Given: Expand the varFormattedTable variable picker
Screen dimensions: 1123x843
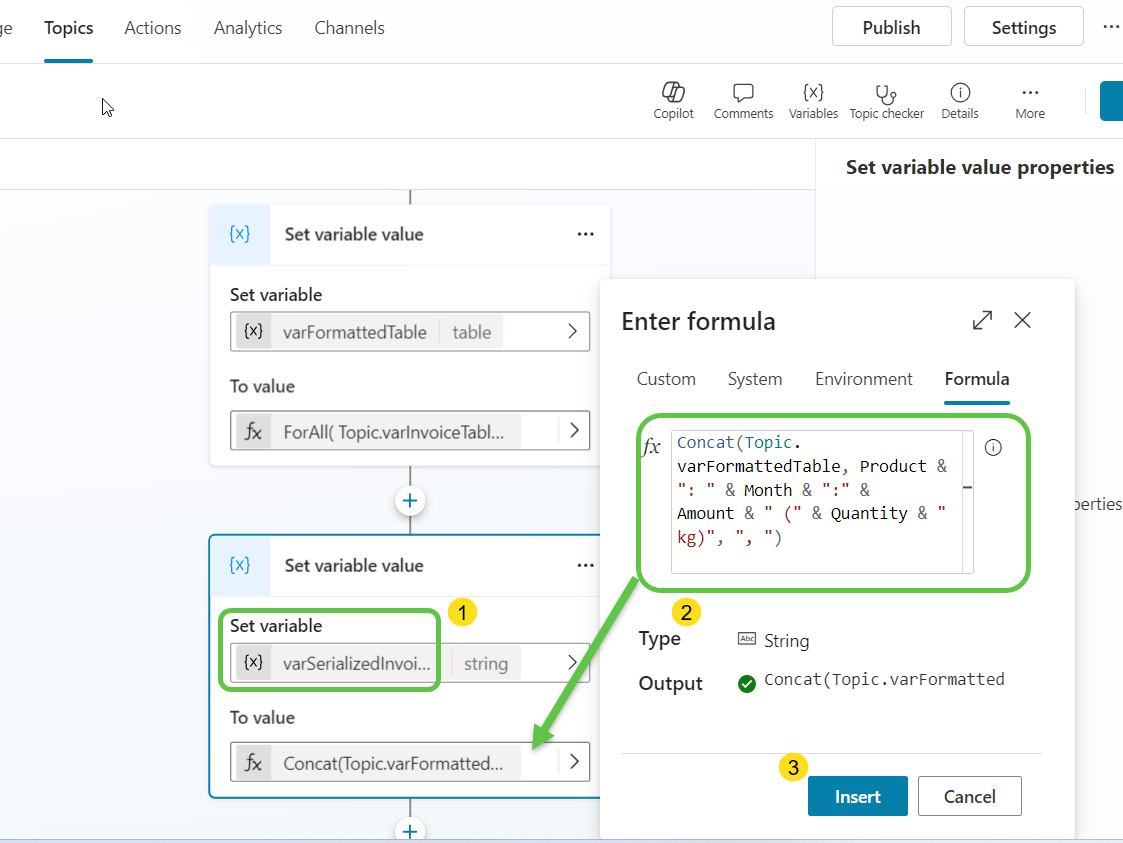Looking at the screenshot, I should pos(572,331).
